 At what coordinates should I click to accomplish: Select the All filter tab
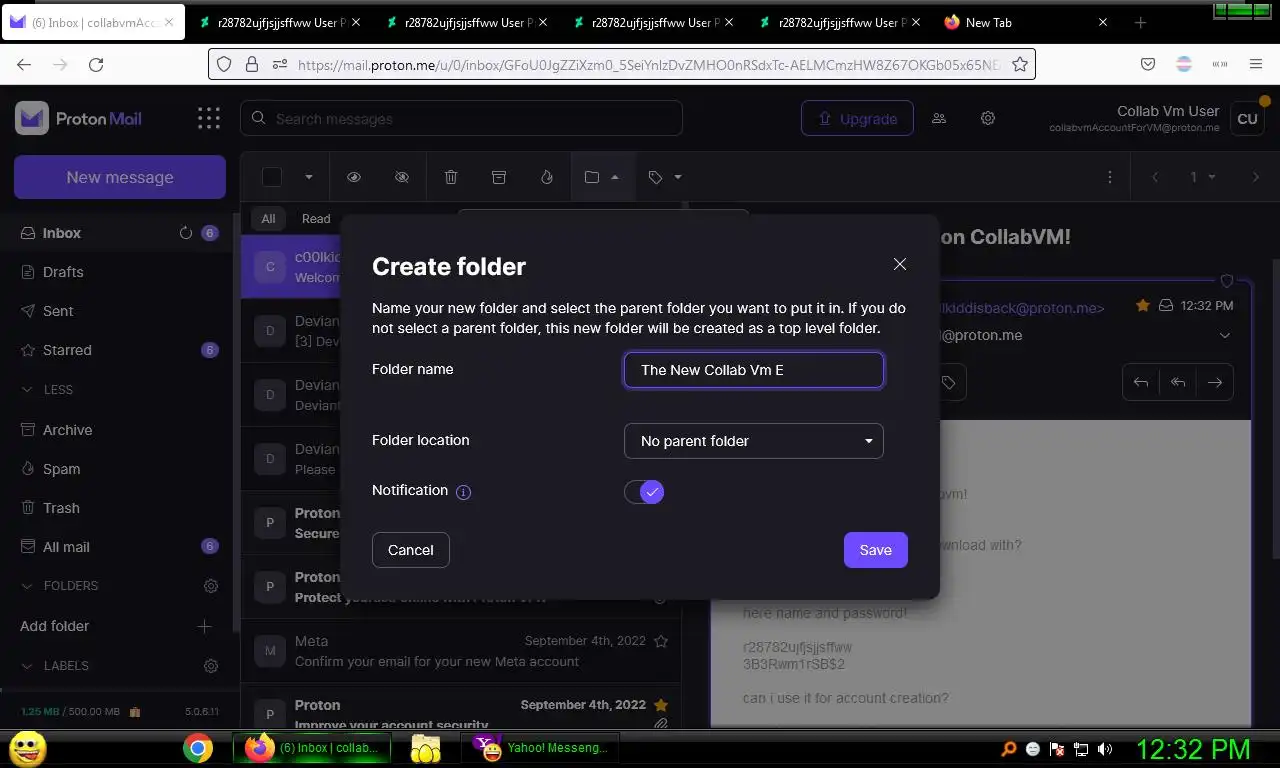268,218
